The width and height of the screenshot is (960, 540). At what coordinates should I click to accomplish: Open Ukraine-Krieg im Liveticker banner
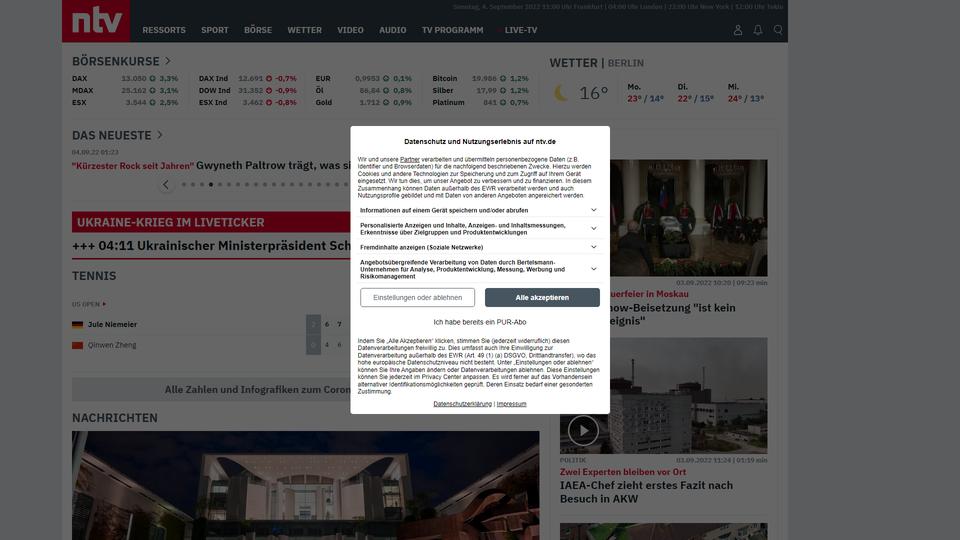click(211, 222)
